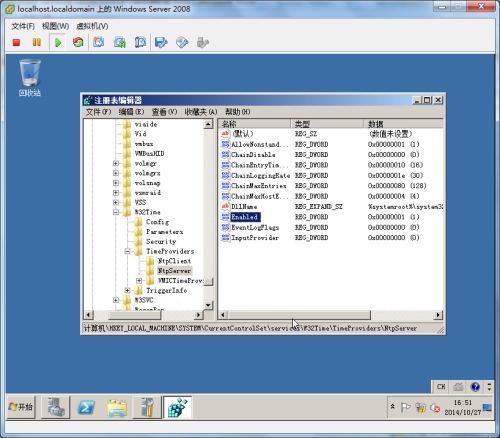Viewport: 500px width, 438px height.
Task: Click the USB device connect icon
Action: tap(203, 42)
